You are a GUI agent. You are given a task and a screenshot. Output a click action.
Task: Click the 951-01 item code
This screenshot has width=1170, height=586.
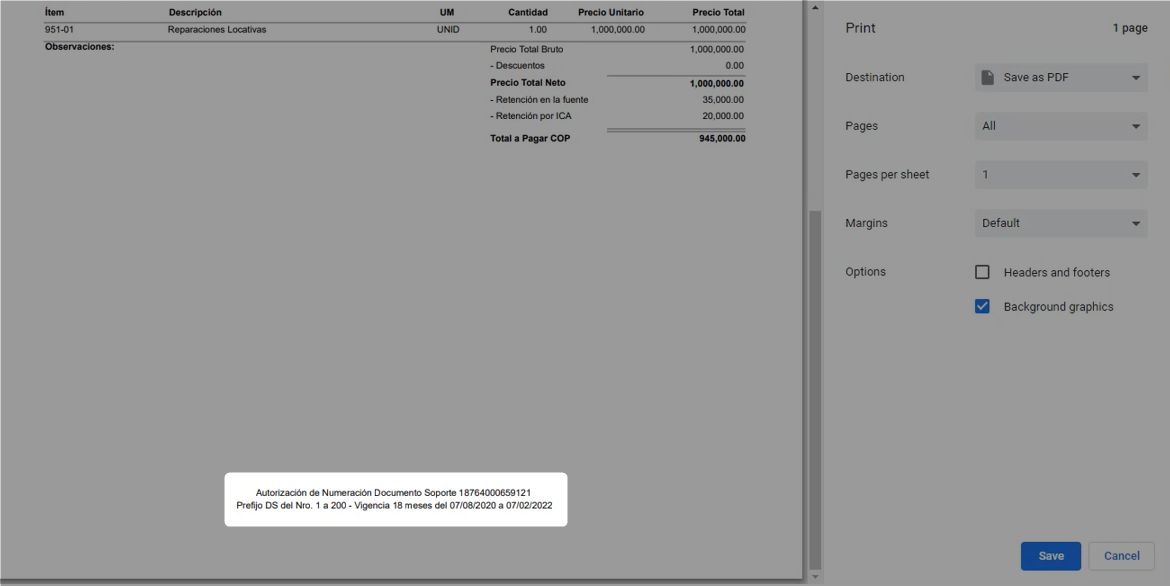click(x=59, y=30)
